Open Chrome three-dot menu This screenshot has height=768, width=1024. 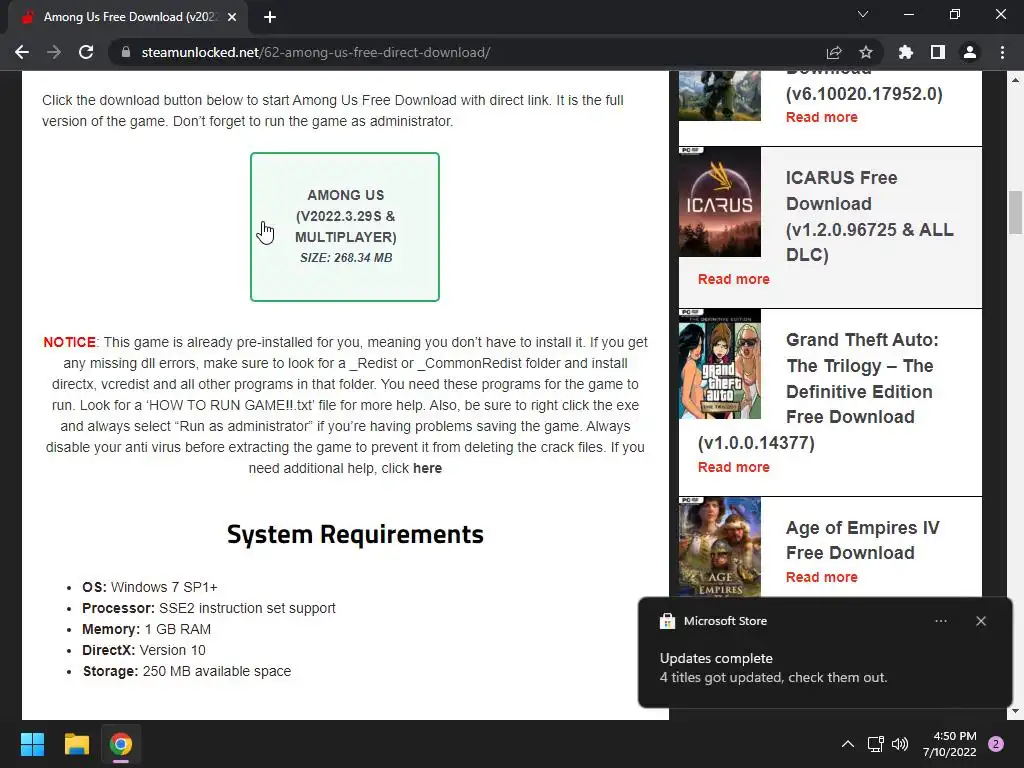[x=1002, y=52]
